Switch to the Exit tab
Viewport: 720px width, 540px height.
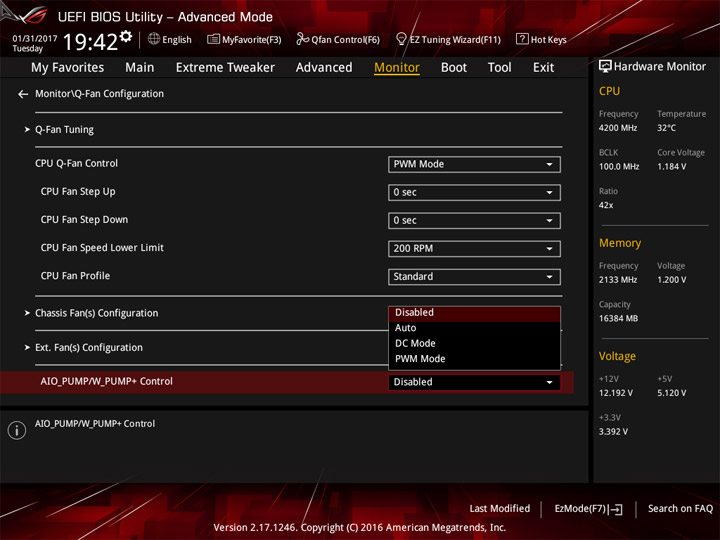pos(543,68)
